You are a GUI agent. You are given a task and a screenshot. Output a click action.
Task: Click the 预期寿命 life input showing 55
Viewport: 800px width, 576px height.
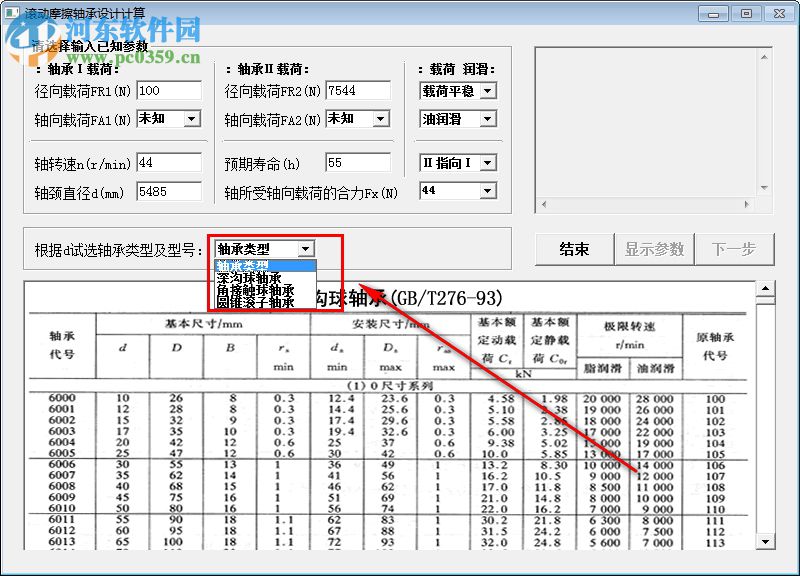[356, 162]
